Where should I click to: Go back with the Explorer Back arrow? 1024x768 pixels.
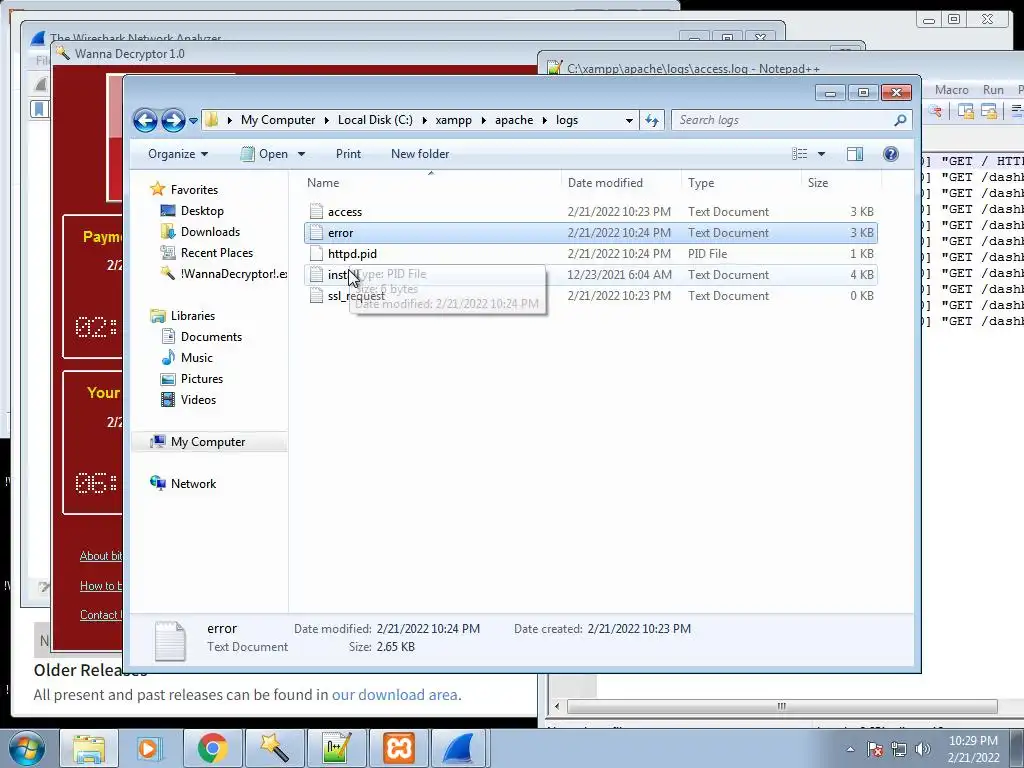tap(145, 120)
